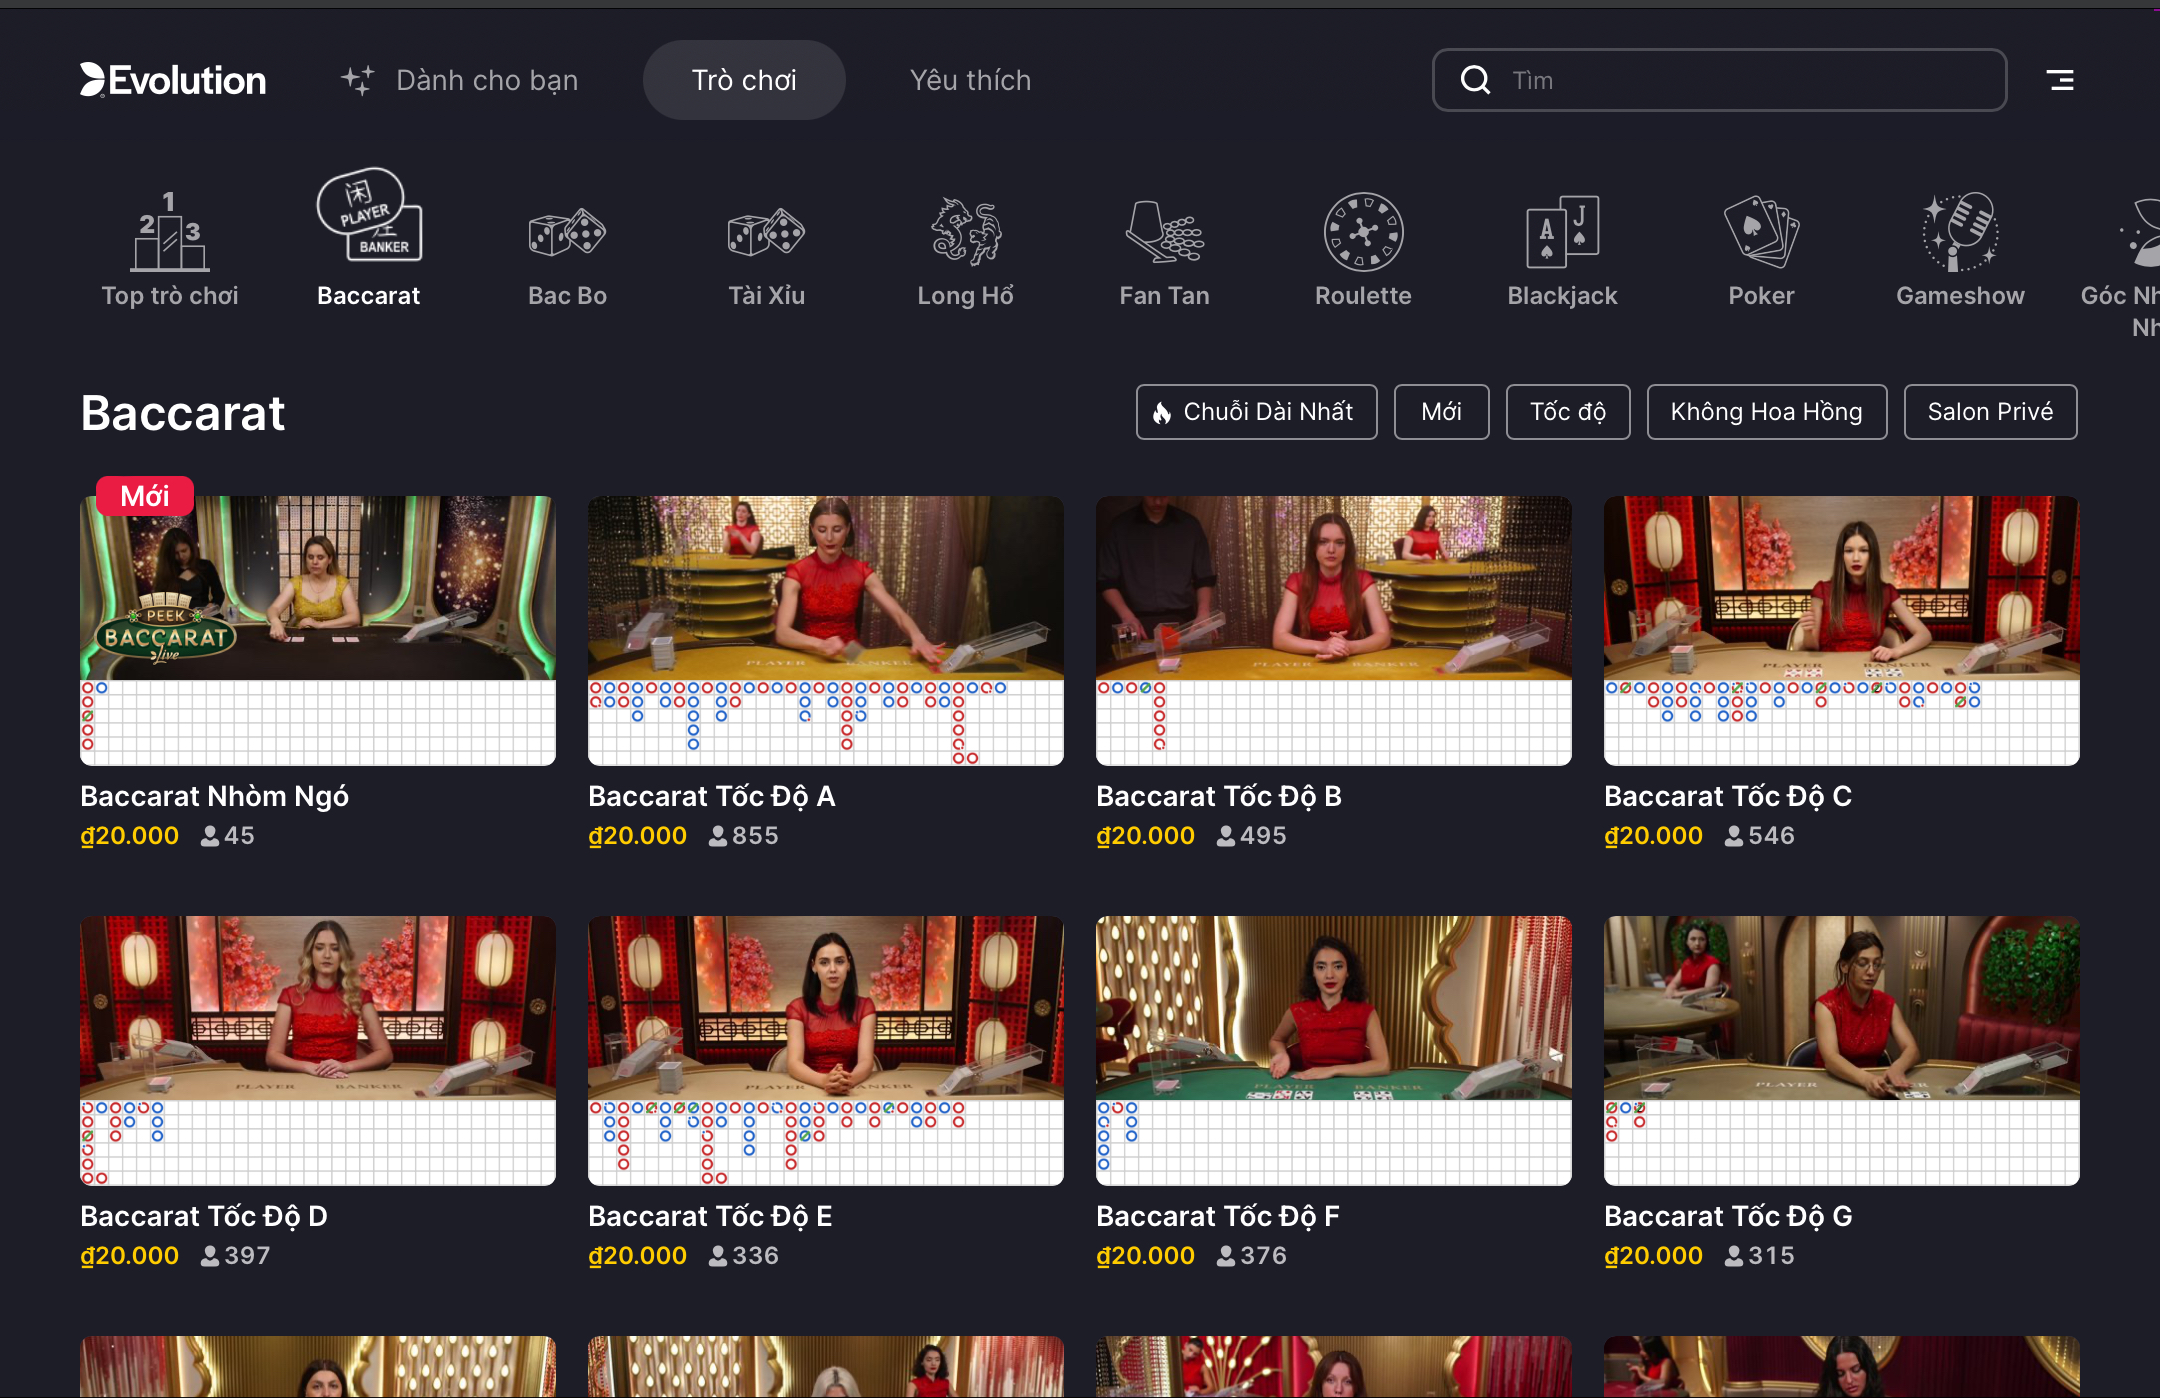Click player count 546 under Tốc Độ C
The image size is (2160, 1398).
1771,836
